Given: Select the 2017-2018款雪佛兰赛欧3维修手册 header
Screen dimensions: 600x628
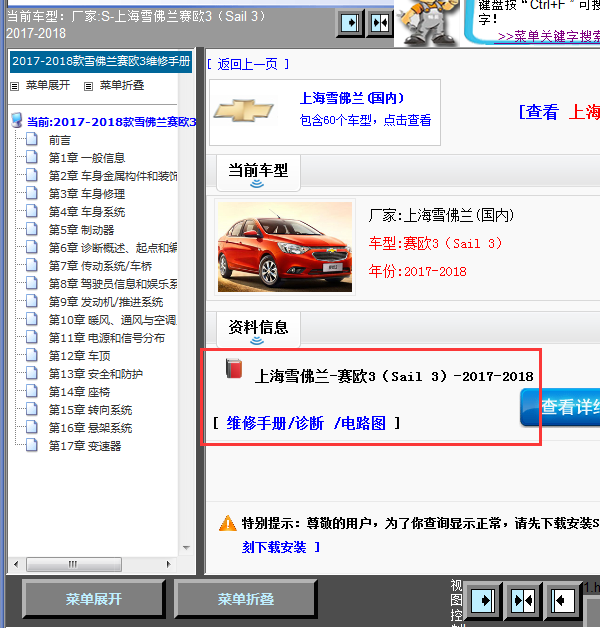Looking at the screenshot, I should (x=101, y=61).
